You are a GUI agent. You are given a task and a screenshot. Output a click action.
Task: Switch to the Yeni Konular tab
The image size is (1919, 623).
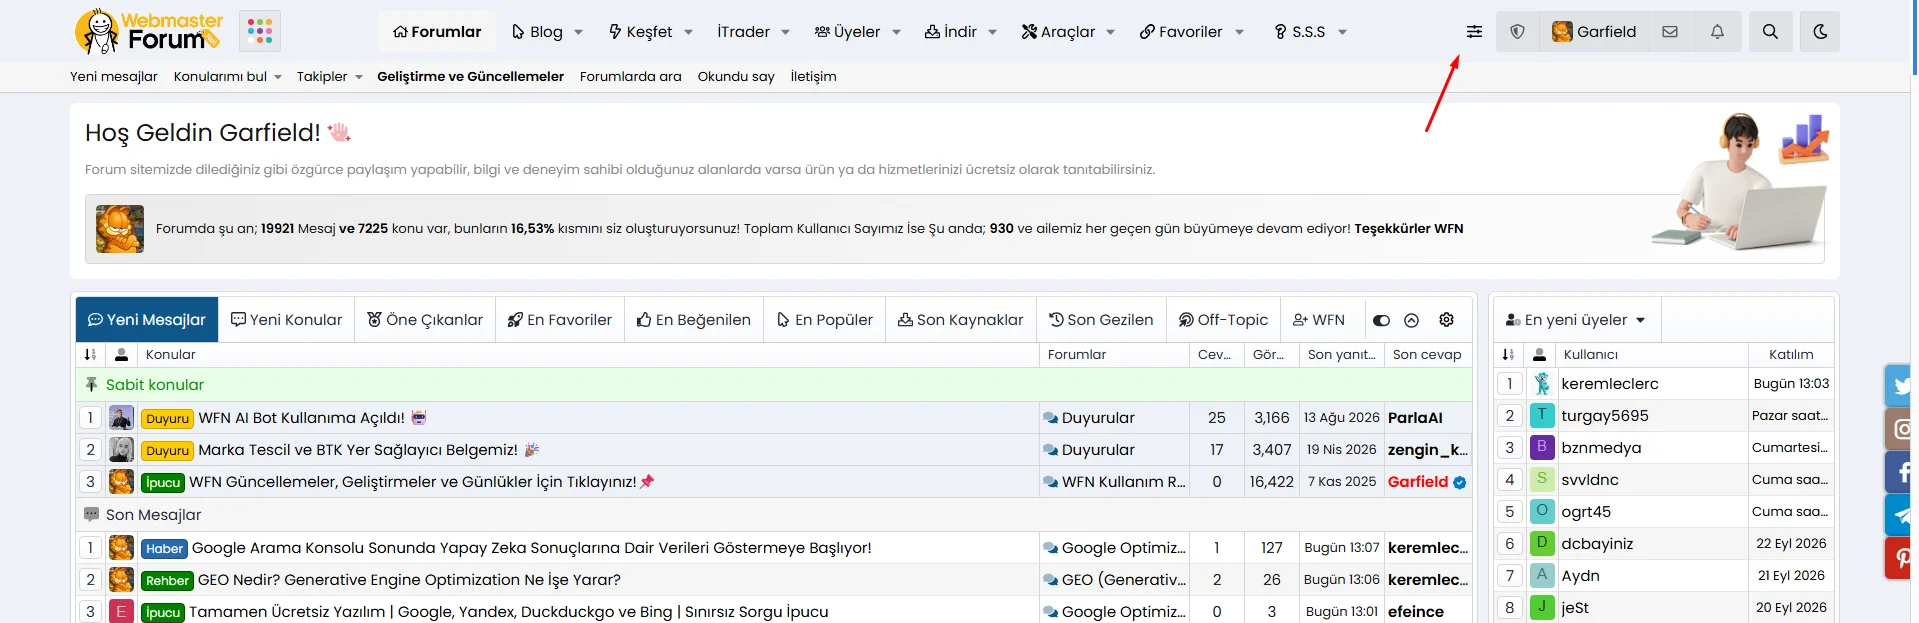pos(287,320)
